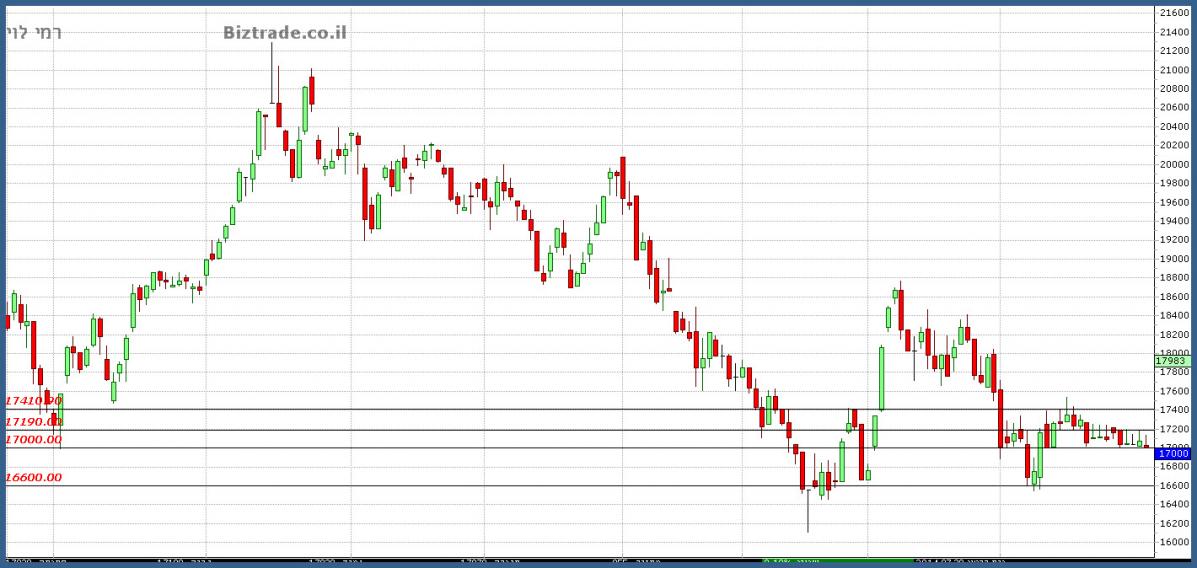Click the green 17983 price tag
This screenshot has height=568, width=1197.
pos(1172,360)
